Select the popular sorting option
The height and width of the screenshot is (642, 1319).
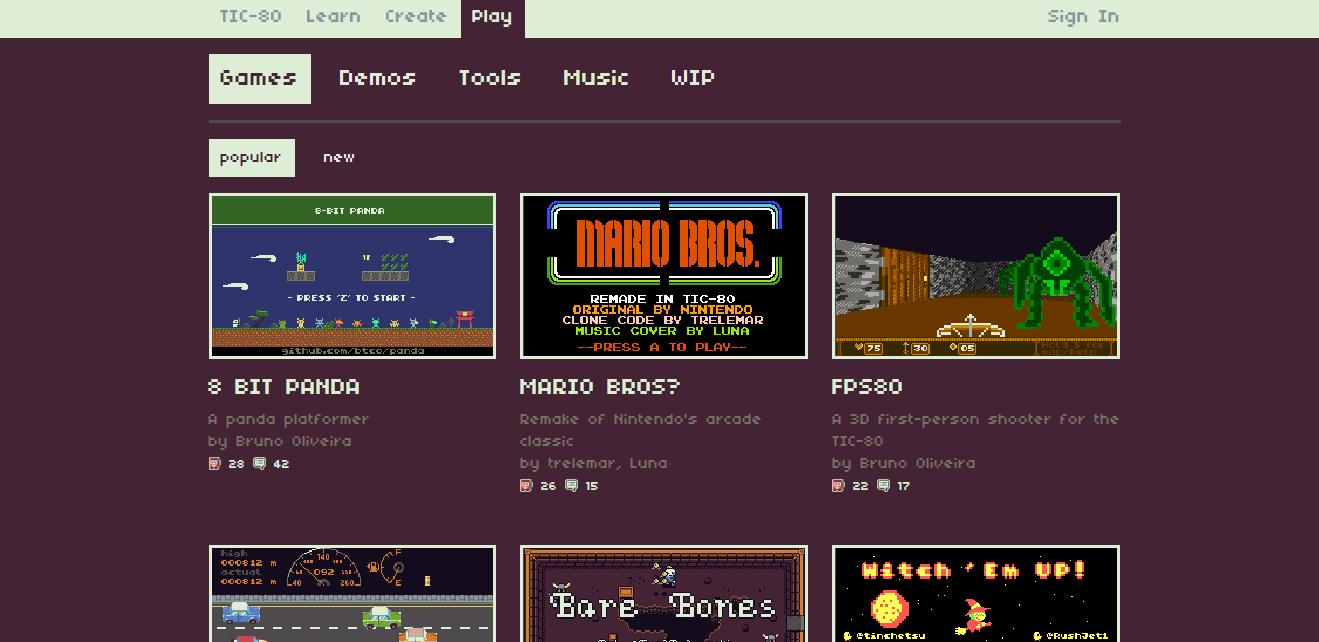(x=251, y=158)
